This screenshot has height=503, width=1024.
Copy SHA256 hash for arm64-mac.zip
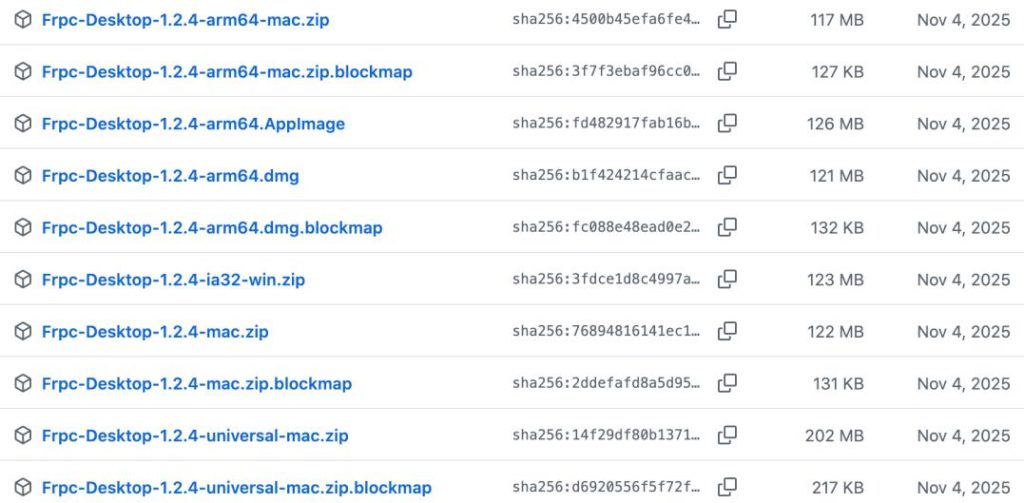click(727, 20)
